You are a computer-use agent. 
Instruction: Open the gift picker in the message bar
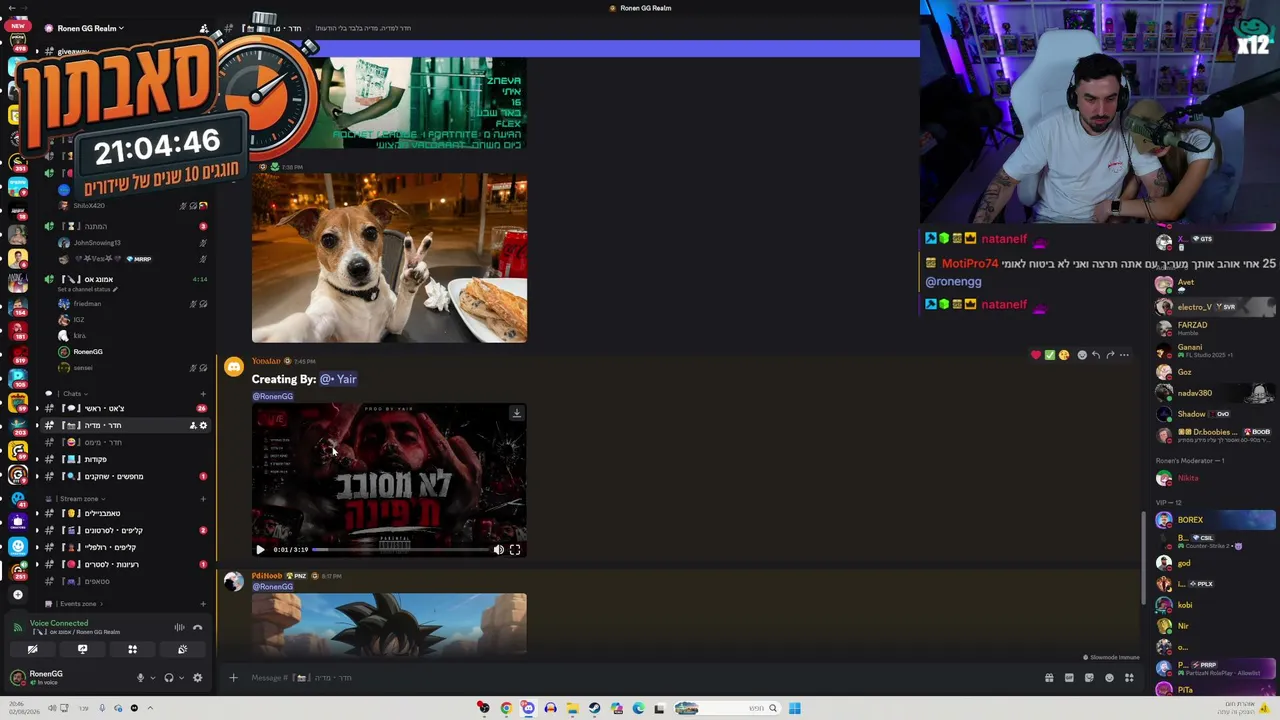(x=1049, y=678)
